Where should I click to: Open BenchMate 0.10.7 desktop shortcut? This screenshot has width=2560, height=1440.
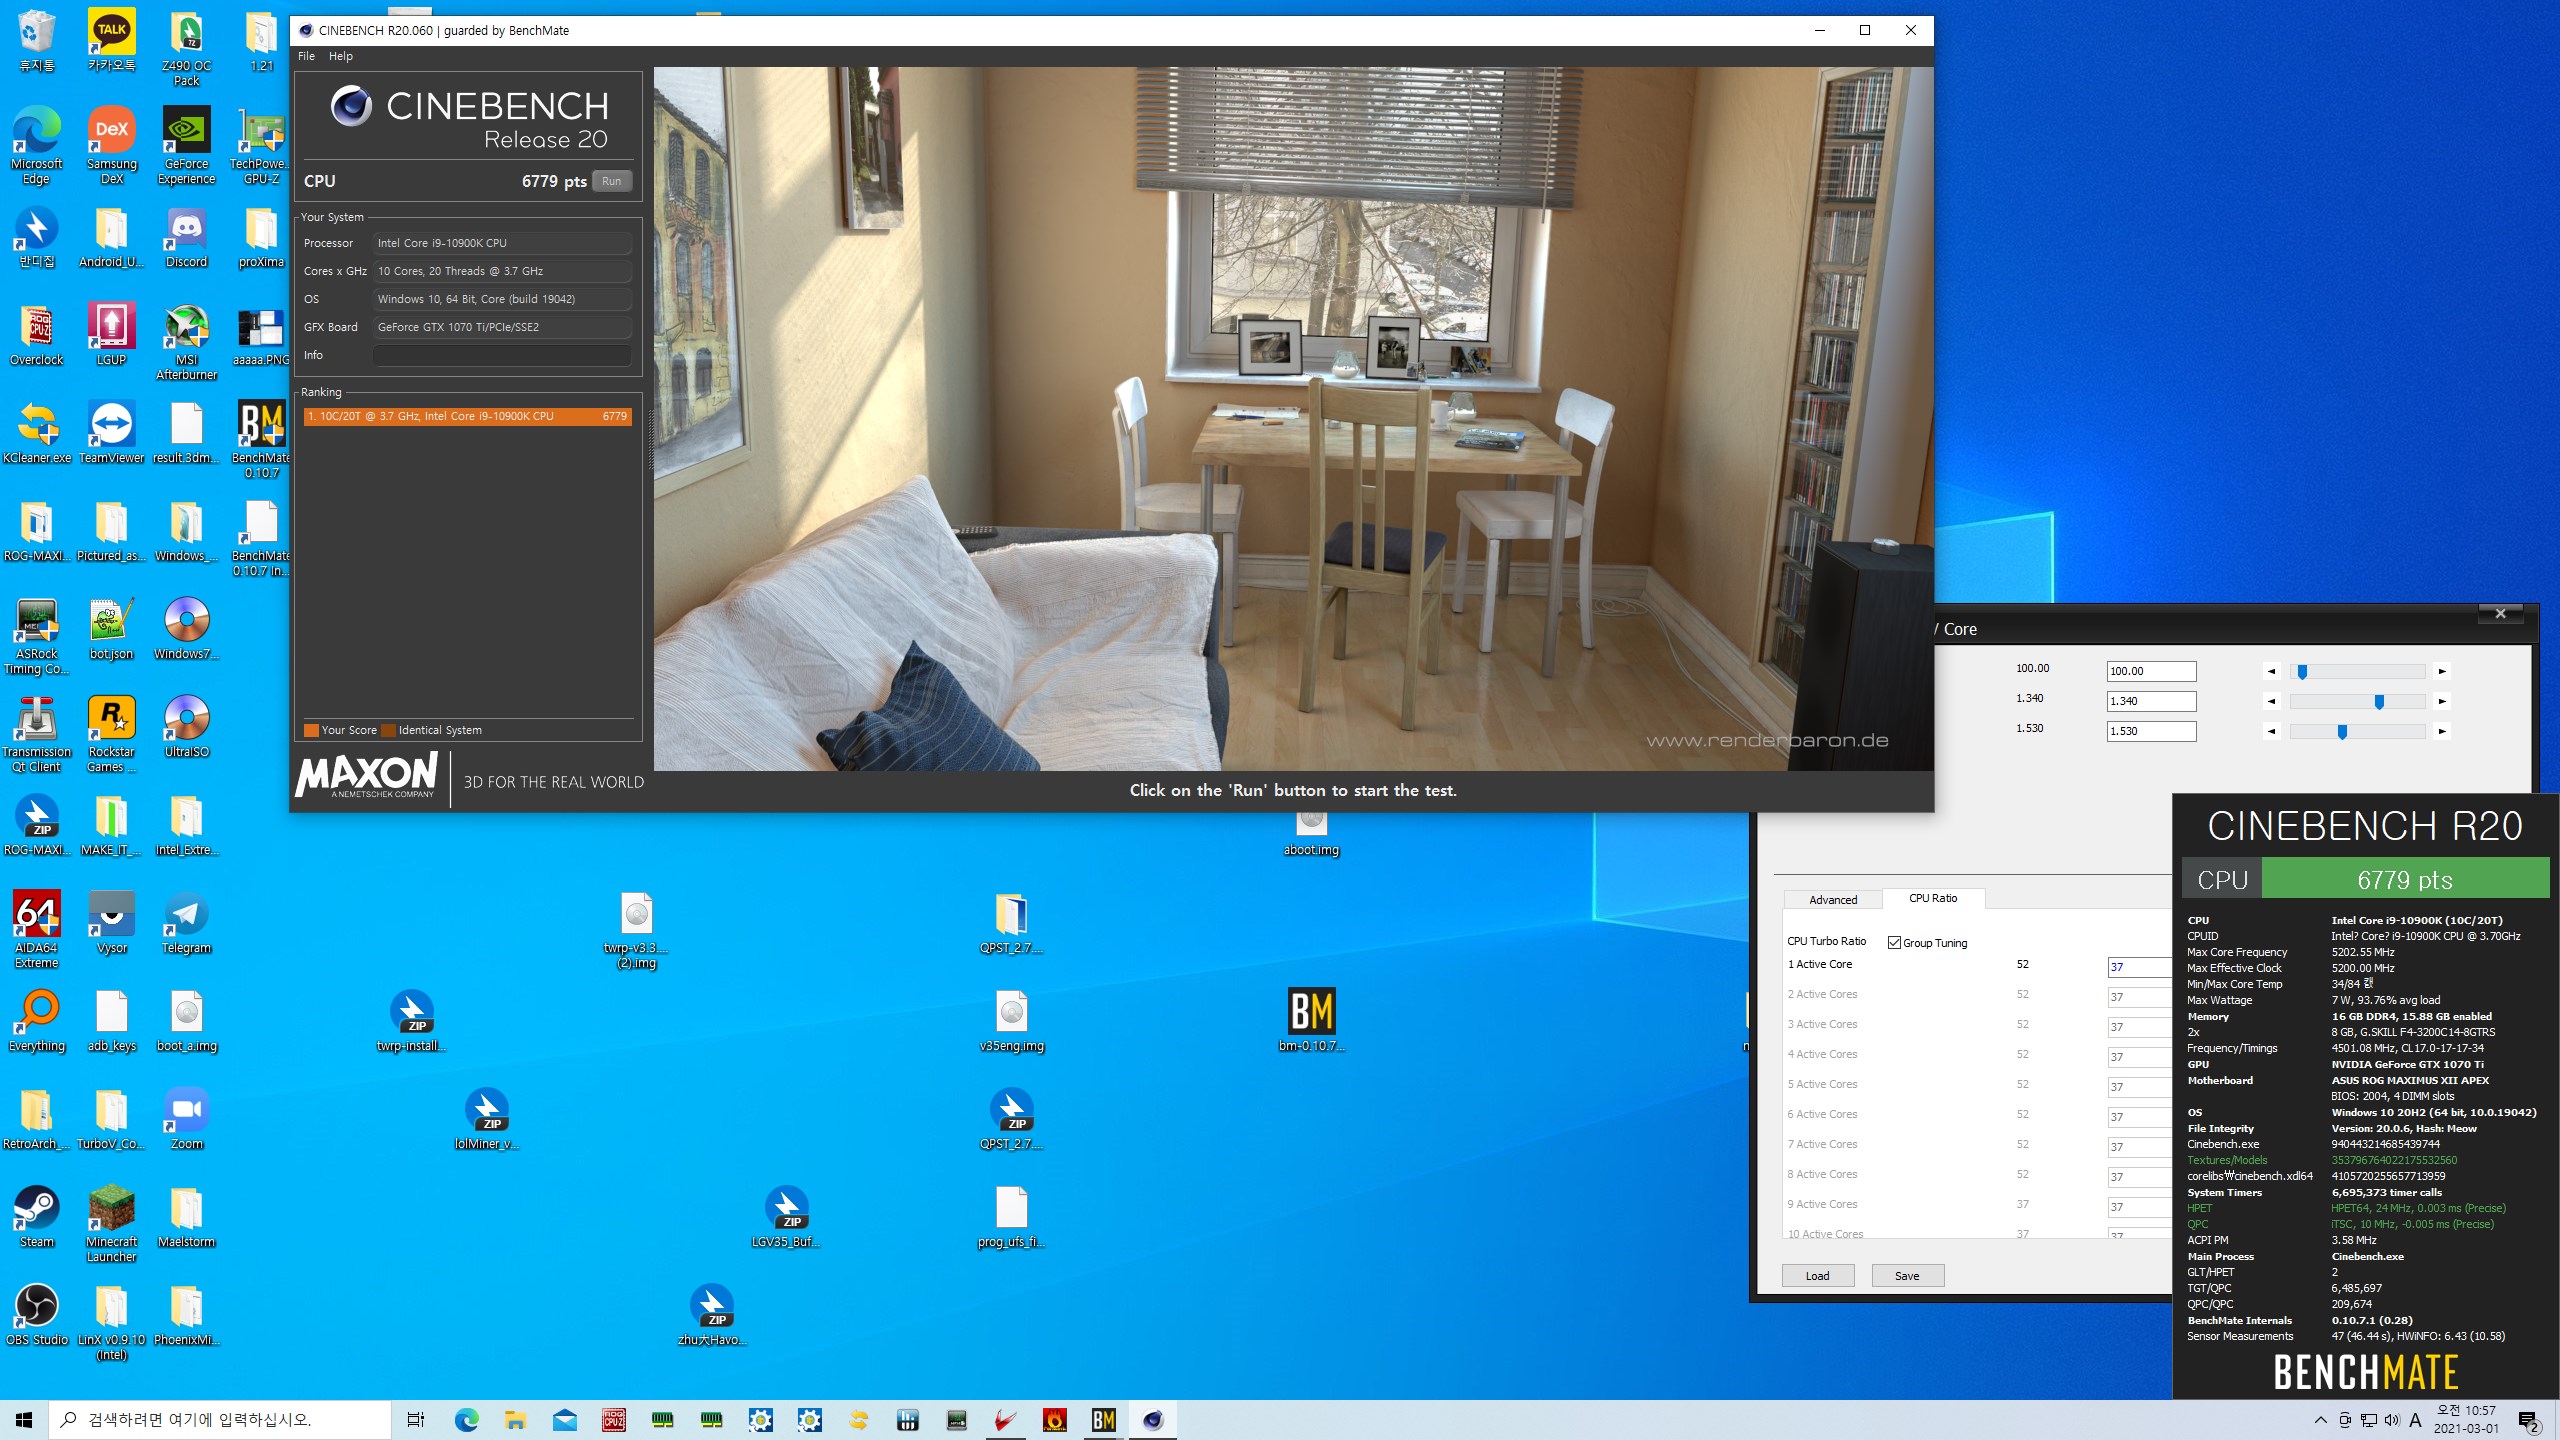coord(261,440)
